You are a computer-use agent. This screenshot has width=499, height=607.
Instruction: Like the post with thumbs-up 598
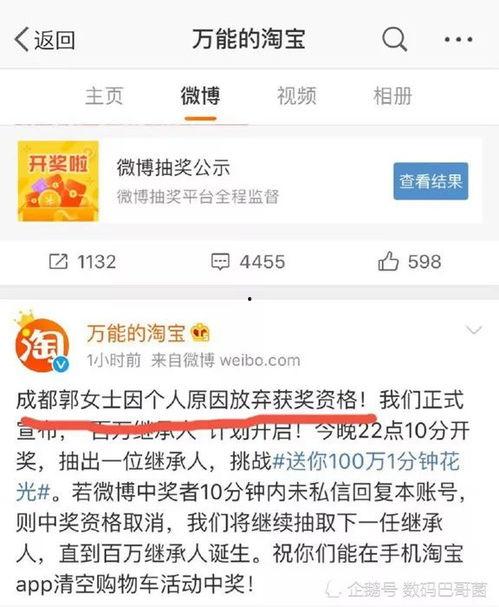click(409, 261)
